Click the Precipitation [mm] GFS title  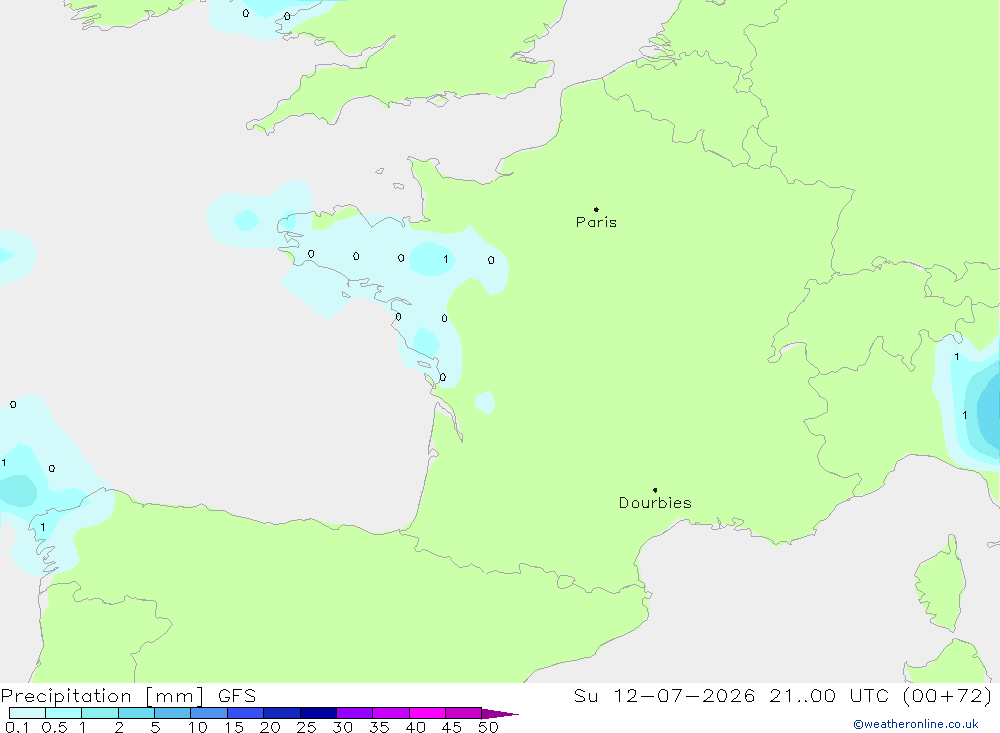[x=128, y=696]
